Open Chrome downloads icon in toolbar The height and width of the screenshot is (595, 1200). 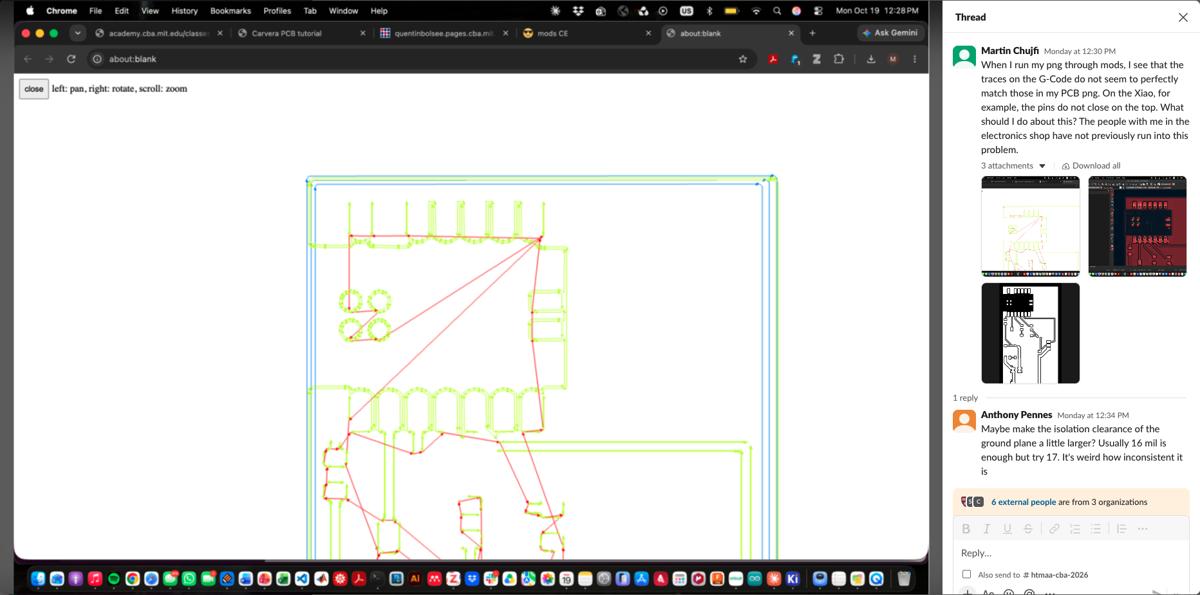[871, 59]
